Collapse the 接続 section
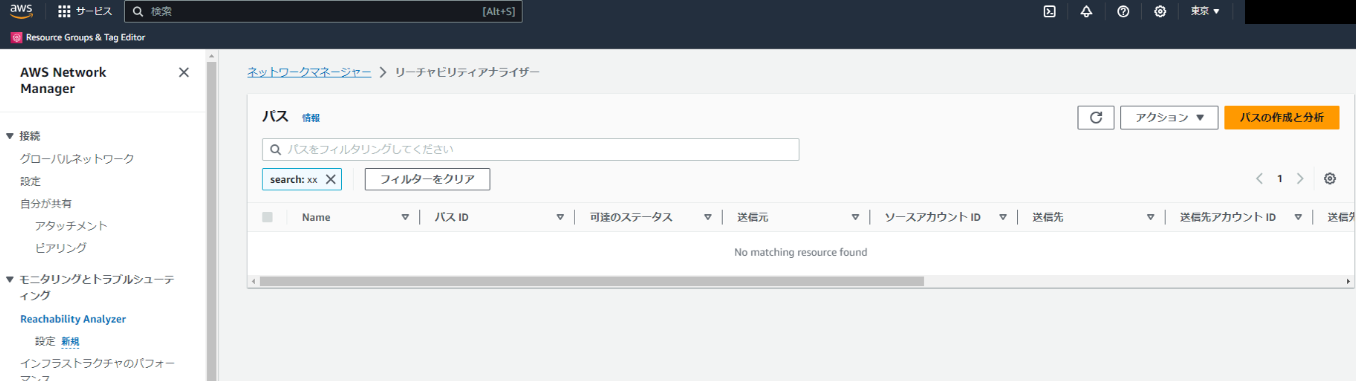 pyautogui.click(x=10, y=136)
